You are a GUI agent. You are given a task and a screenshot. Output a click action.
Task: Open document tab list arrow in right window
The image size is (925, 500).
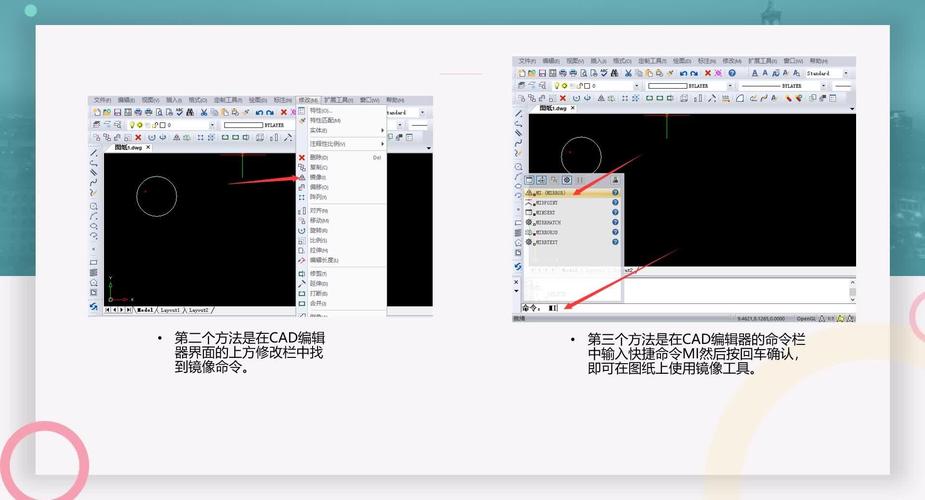[x=852, y=108]
